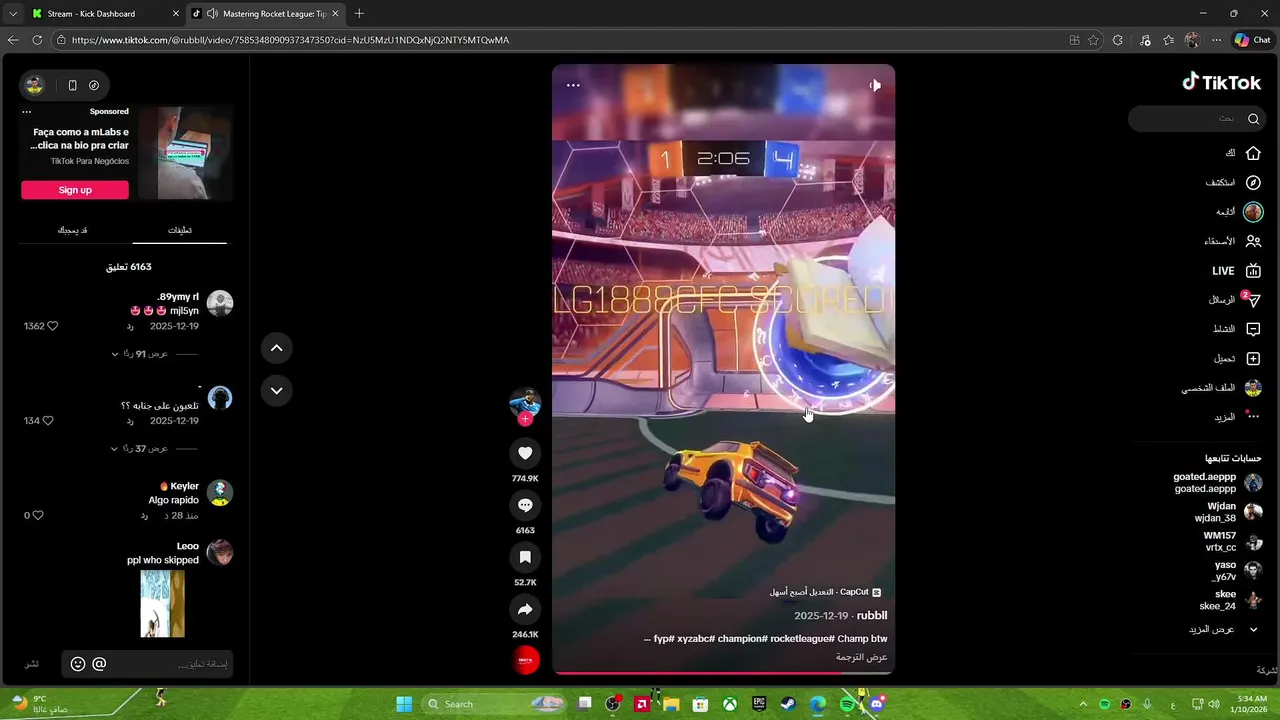Go to previous video with up arrow
Viewport: 1280px width, 720px height.
pos(276,347)
